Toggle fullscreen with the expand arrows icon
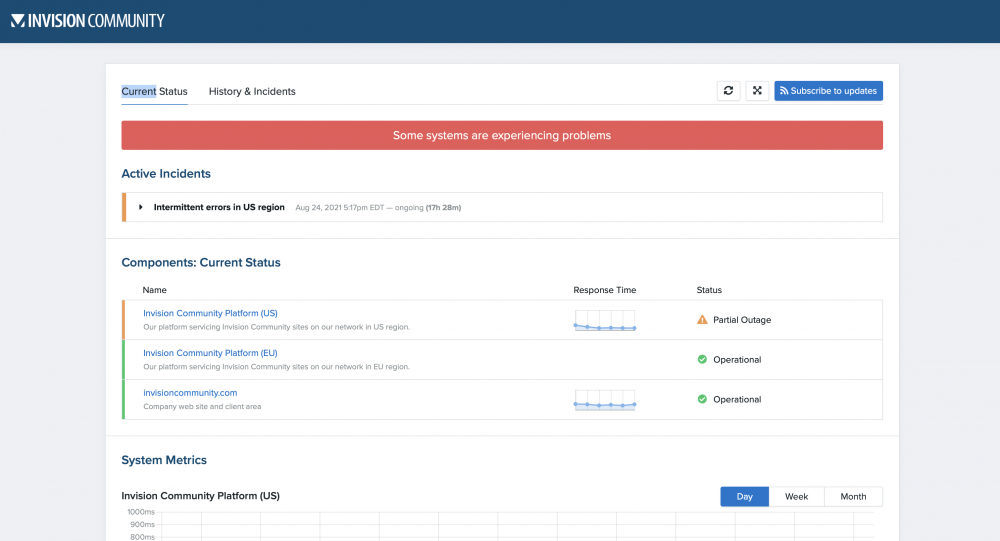1000x541 pixels. point(757,91)
